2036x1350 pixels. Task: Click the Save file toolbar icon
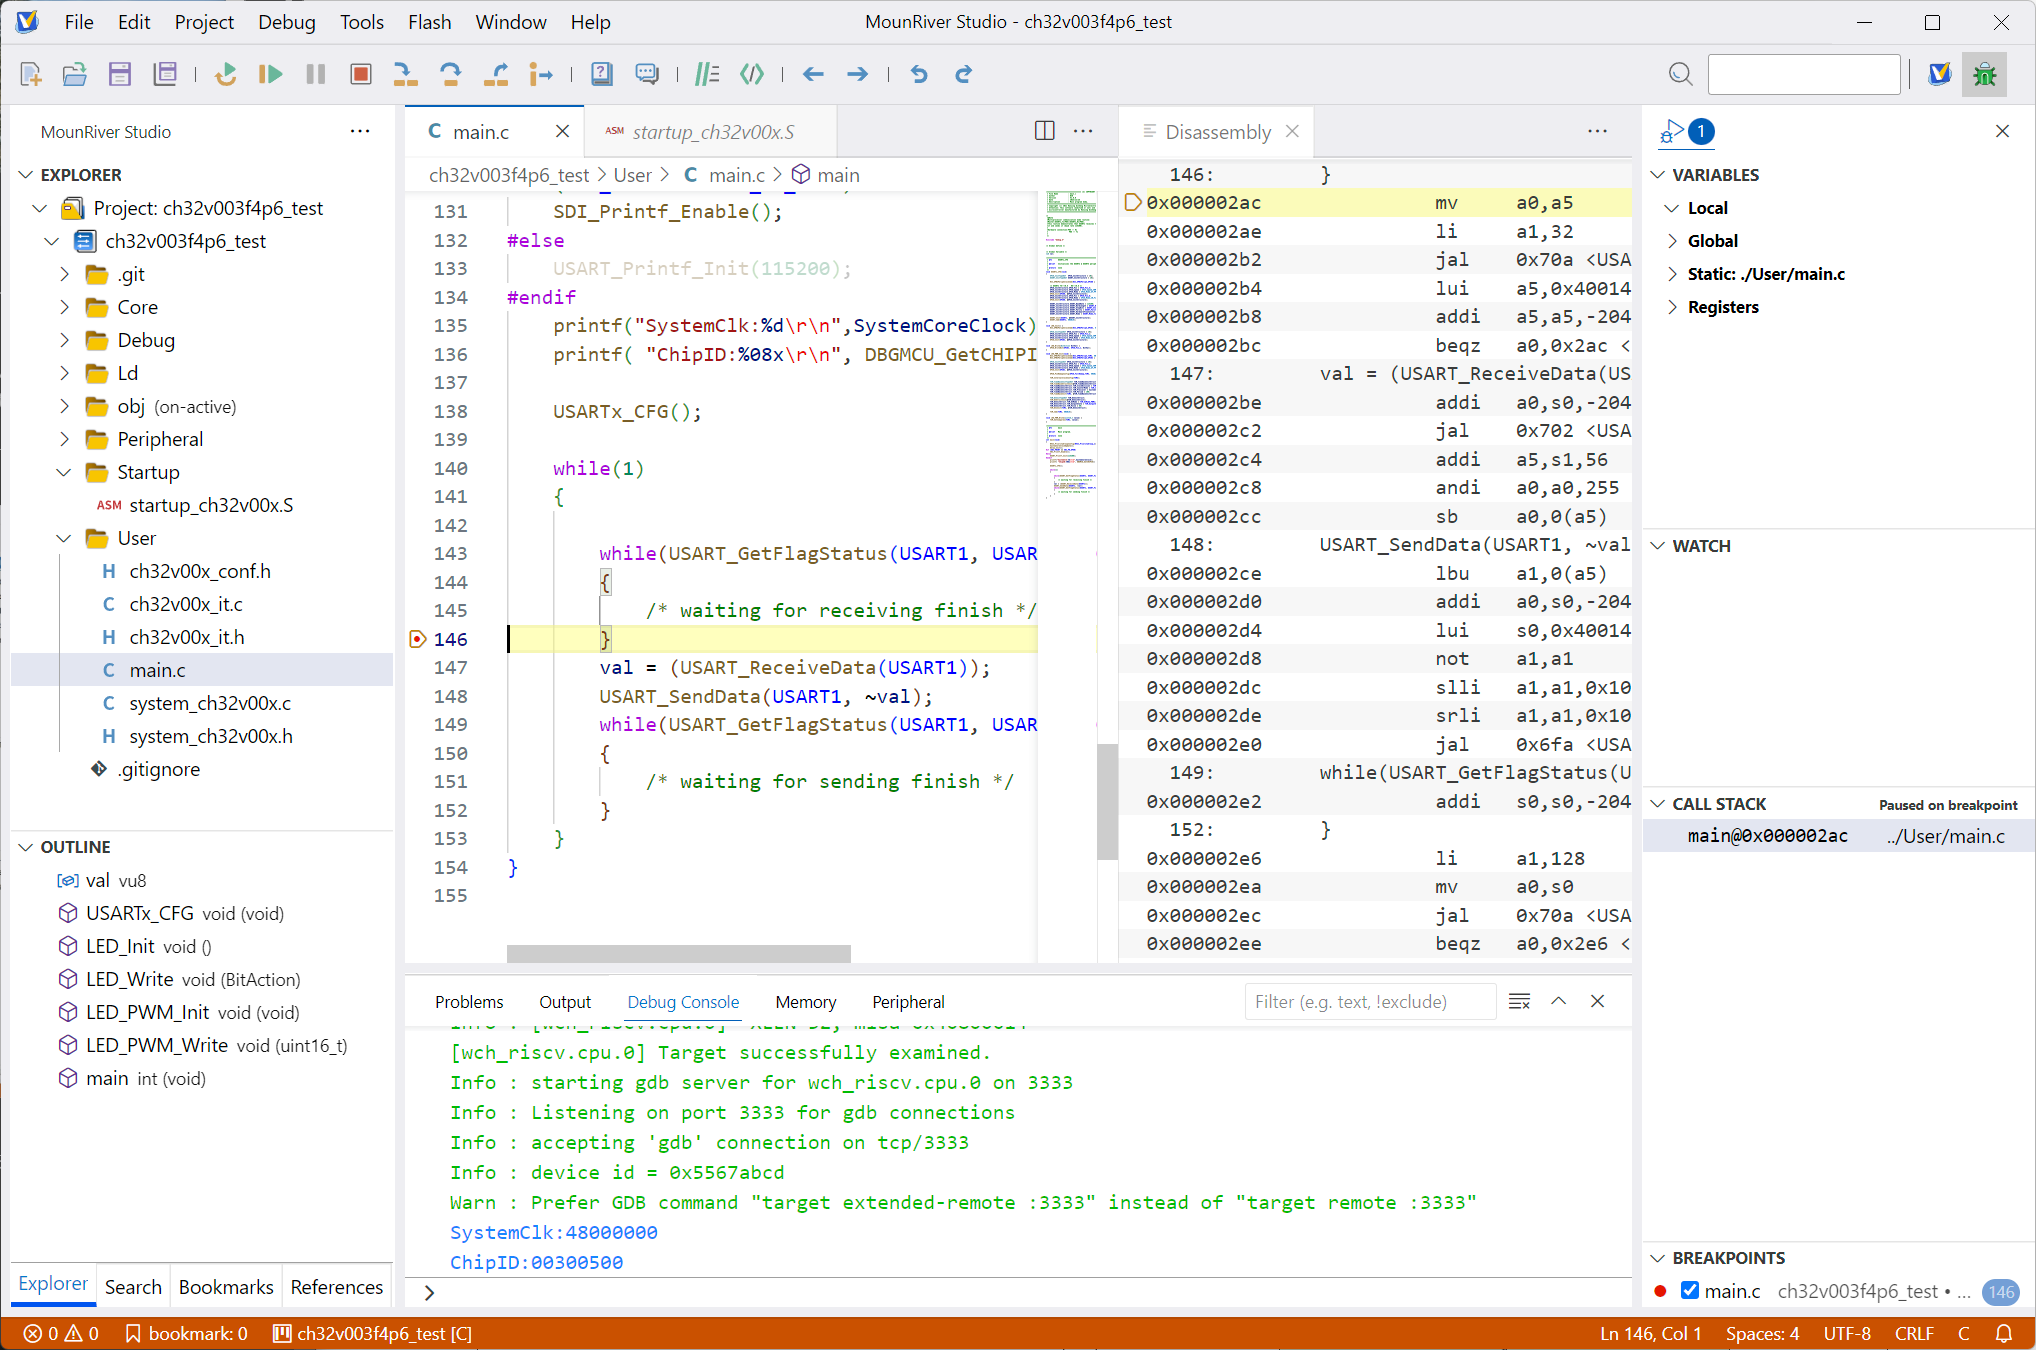[x=120, y=74]
